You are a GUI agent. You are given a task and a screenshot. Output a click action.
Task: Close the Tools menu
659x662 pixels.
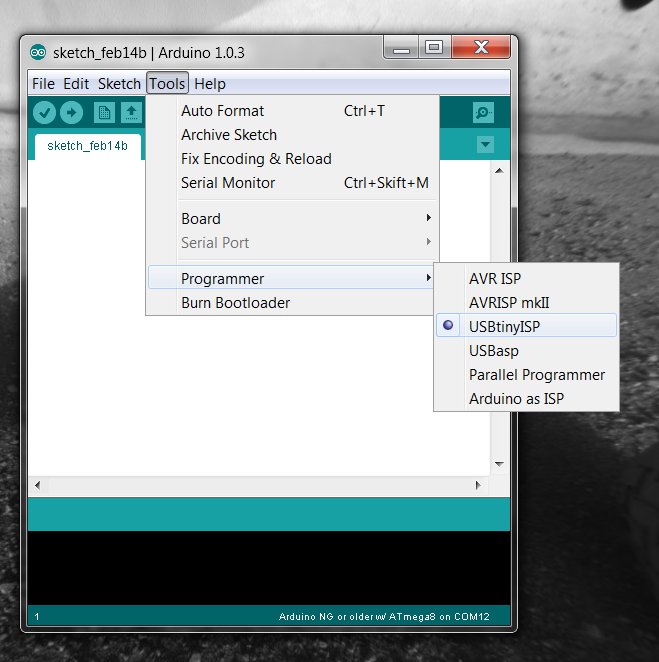point(167,84)
